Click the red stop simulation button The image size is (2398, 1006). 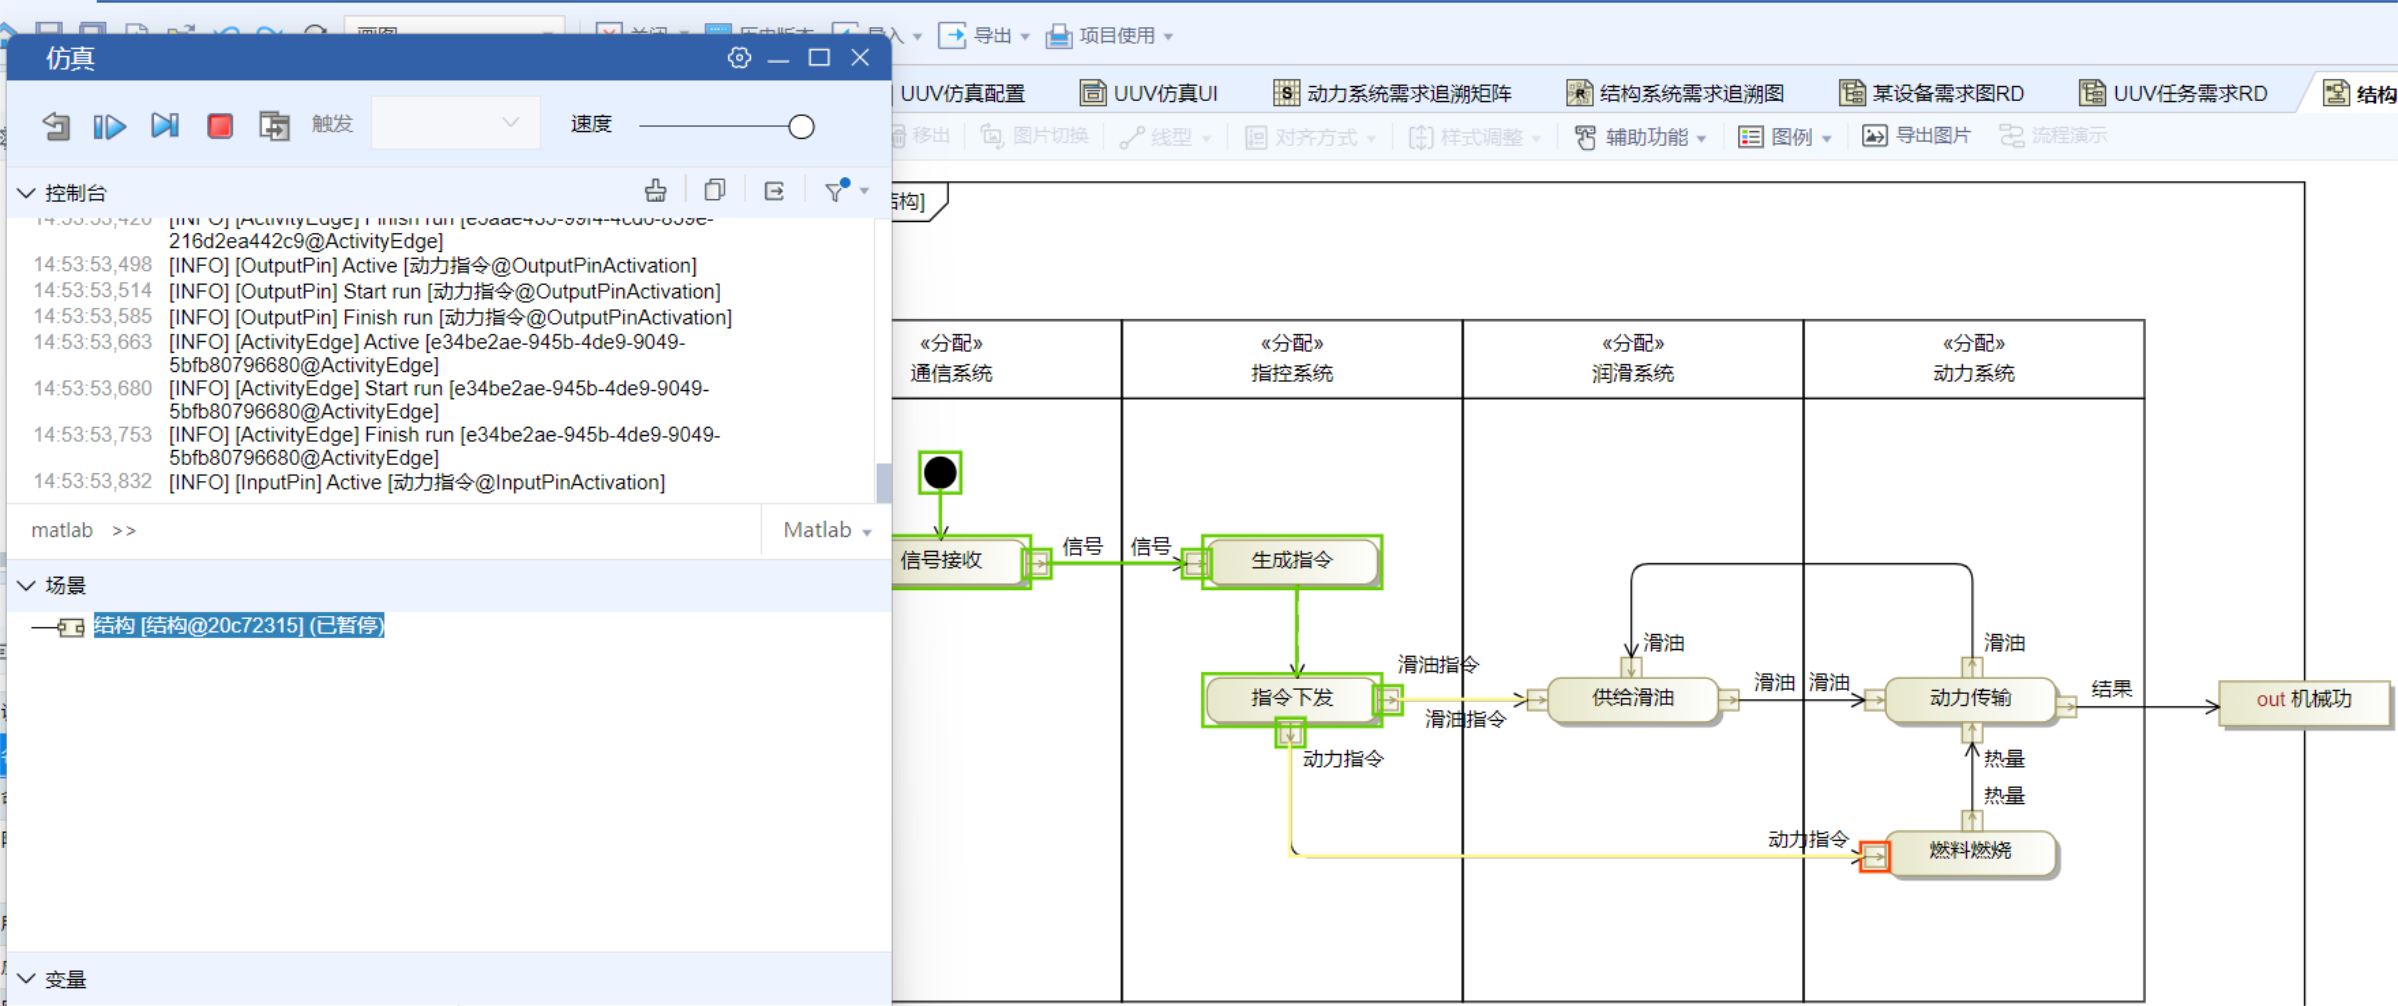click(220, 126)
